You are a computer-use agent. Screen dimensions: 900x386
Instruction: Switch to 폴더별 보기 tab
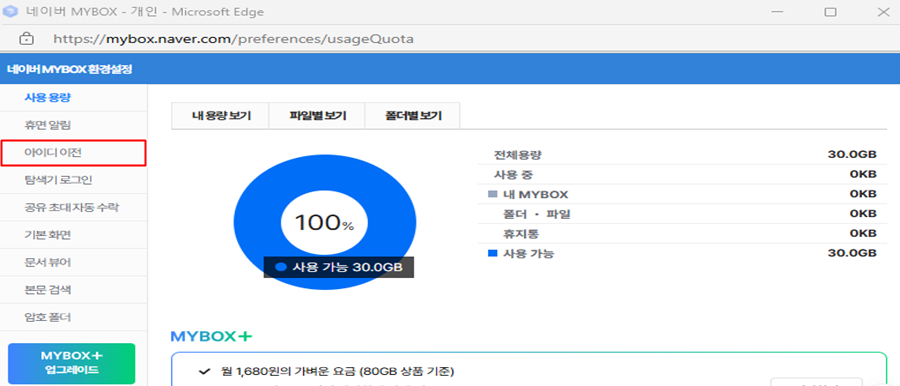coord(413,116)
